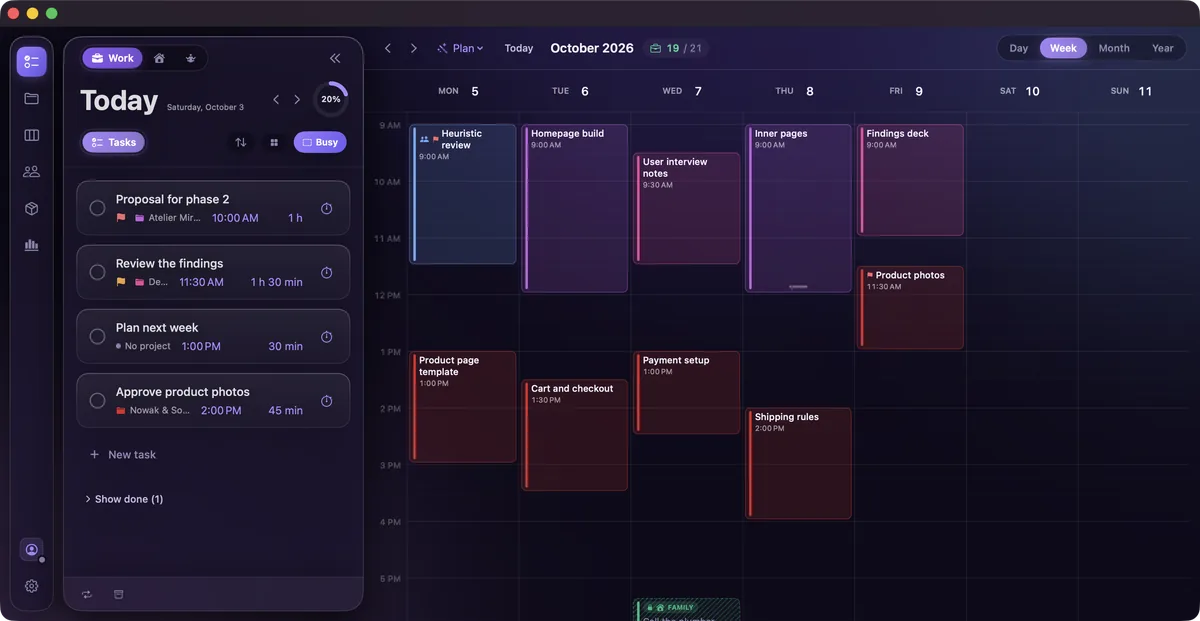Expand the Show done (1) section

[125, 499]
